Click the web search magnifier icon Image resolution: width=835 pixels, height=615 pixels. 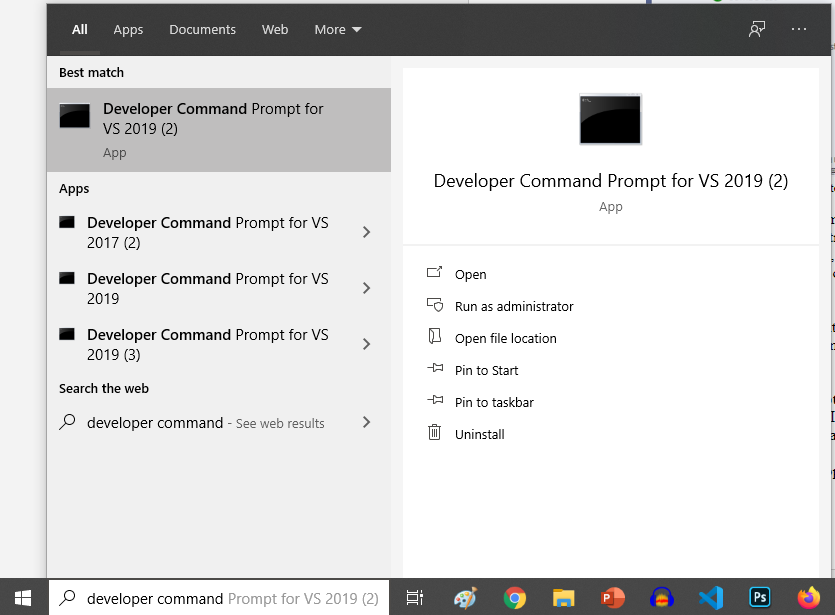point(67,422)
